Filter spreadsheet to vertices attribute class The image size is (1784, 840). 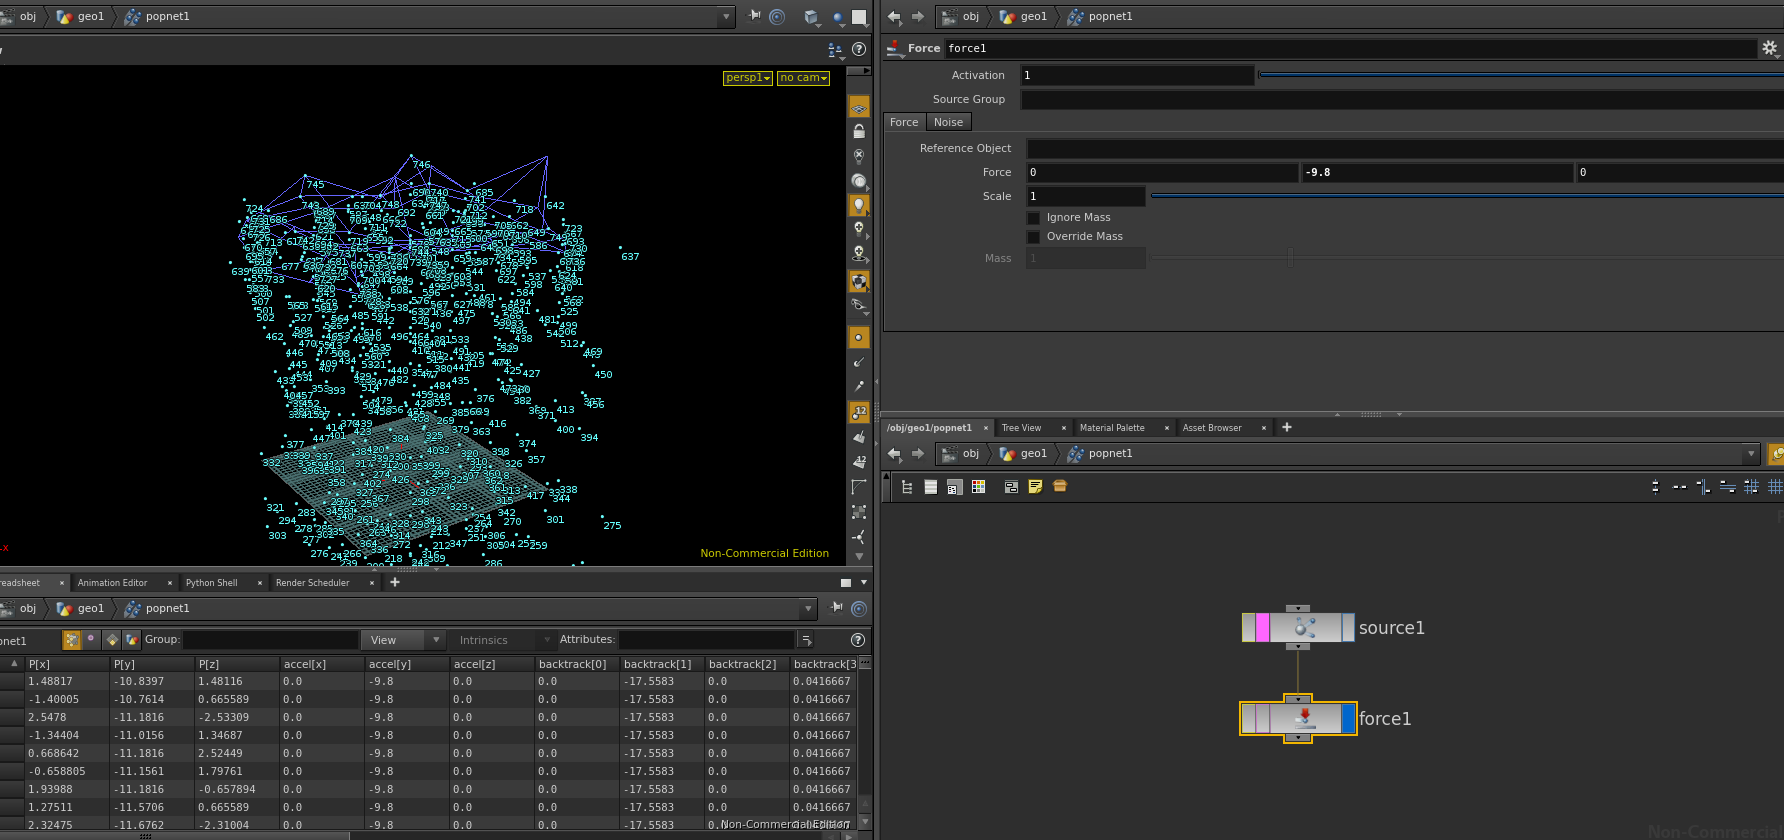[x=92, y=640]
